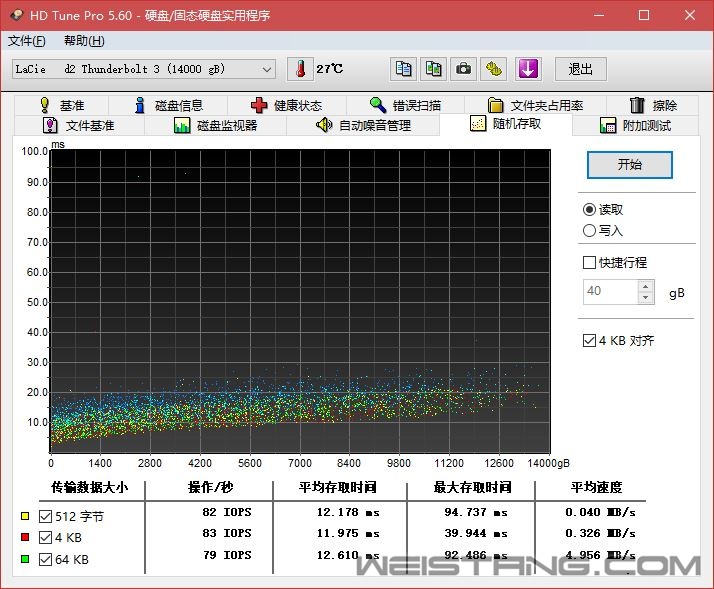Click the trash can erase icon

pyautogui.click(x=637, y=105)
